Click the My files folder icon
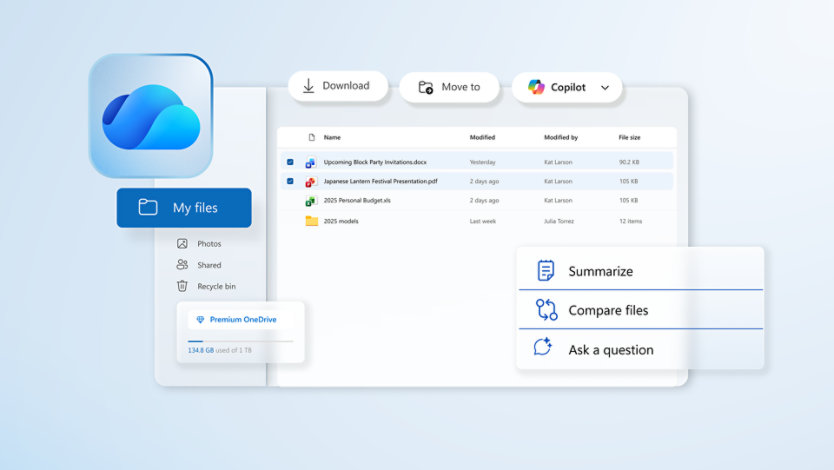Viewport: 834px width, 470px height. (x=148, y=207)
